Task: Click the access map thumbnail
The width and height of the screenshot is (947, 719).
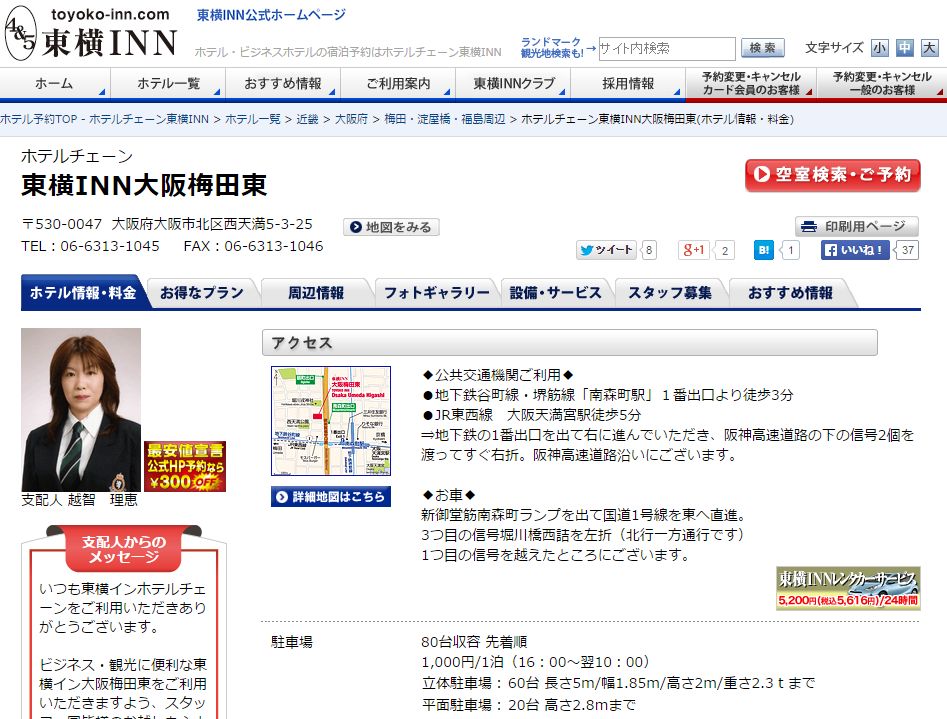Action: 331,421
